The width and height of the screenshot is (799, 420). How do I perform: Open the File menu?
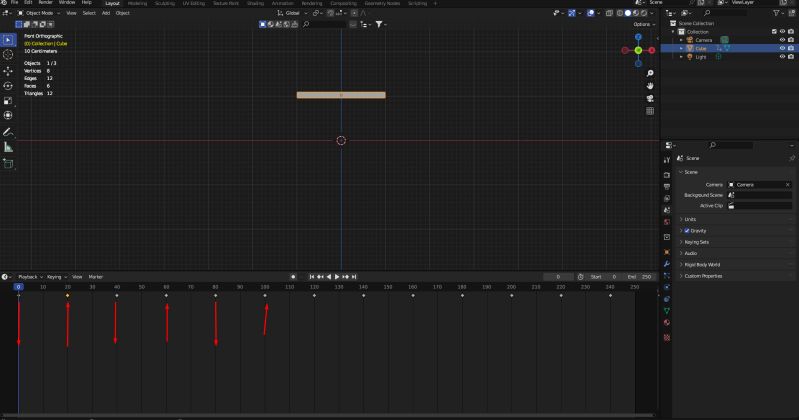[14, 3]
